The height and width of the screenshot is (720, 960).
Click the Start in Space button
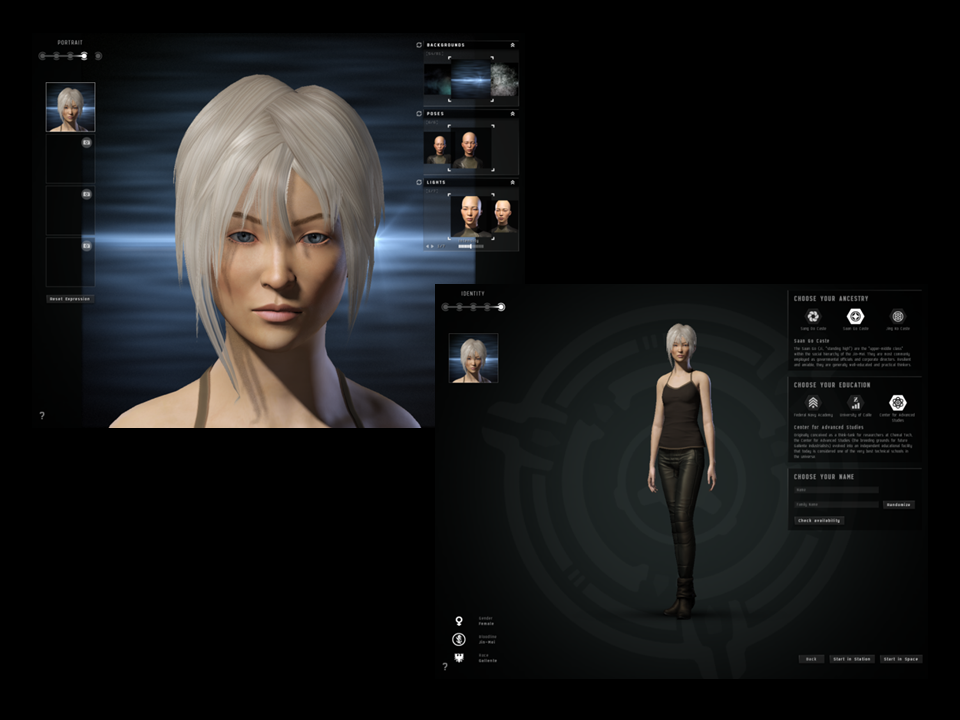901,659
